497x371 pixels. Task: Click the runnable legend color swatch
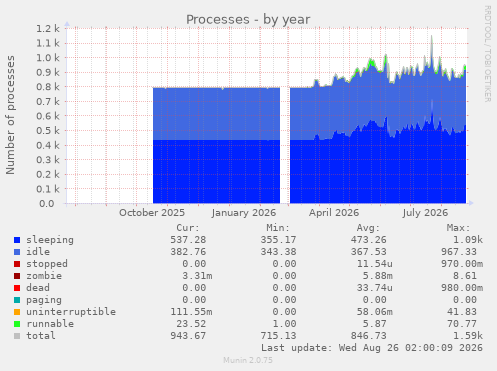click(17, 324)
